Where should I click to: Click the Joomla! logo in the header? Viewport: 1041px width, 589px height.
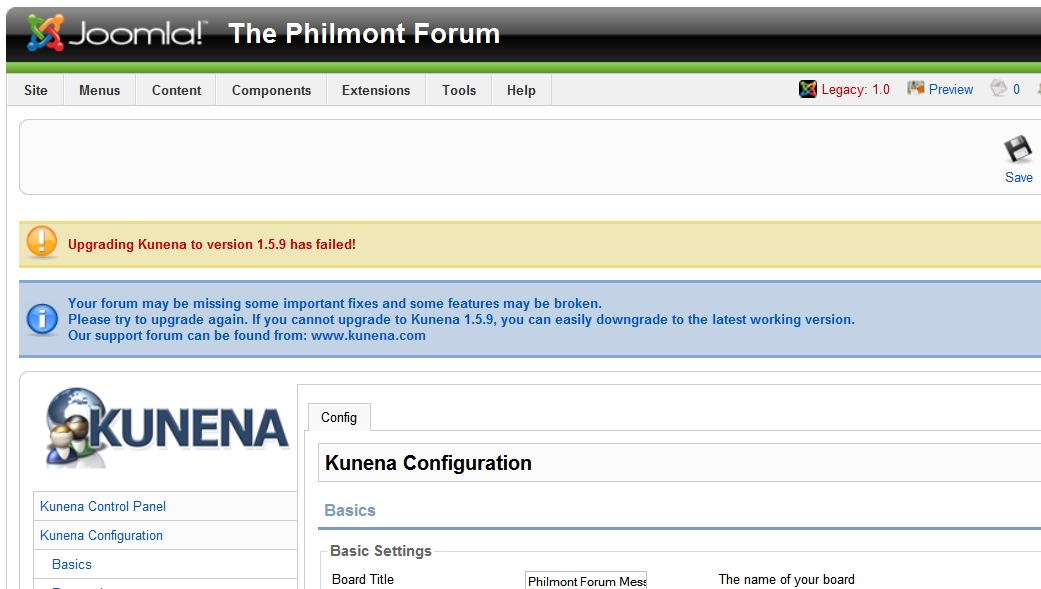(x=115, y=33)
